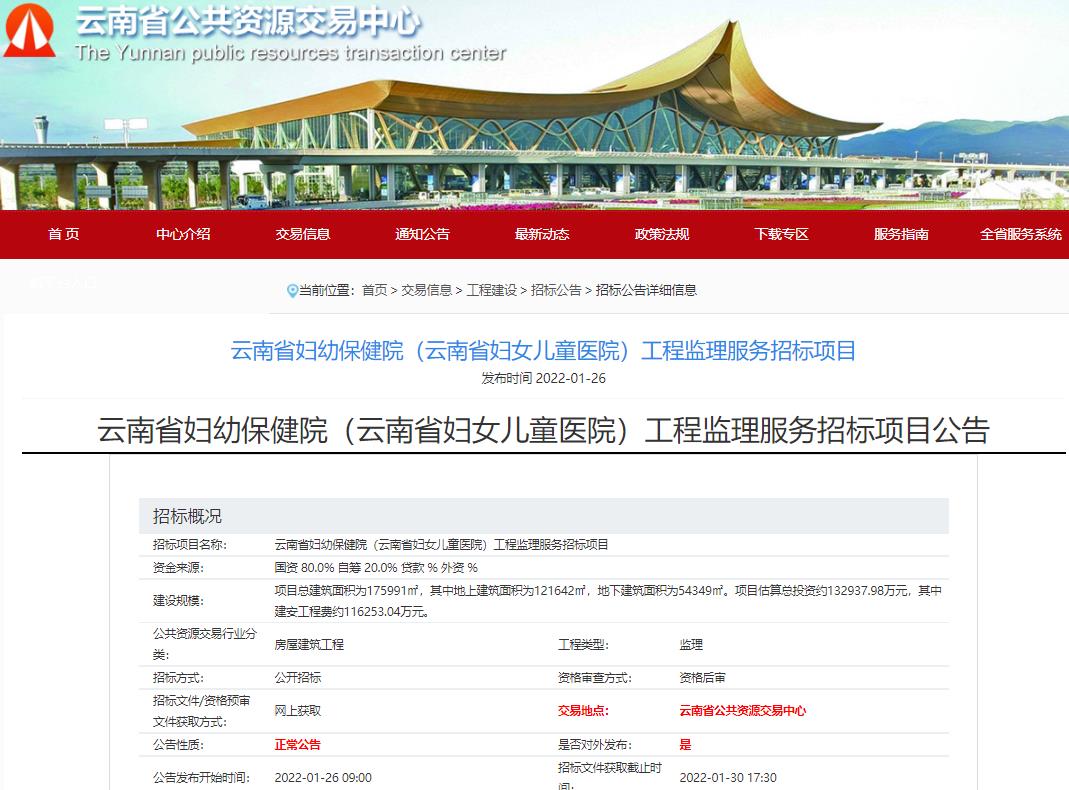
Task: Click the 公开招标 value
Action: click(x=297, y=678)
